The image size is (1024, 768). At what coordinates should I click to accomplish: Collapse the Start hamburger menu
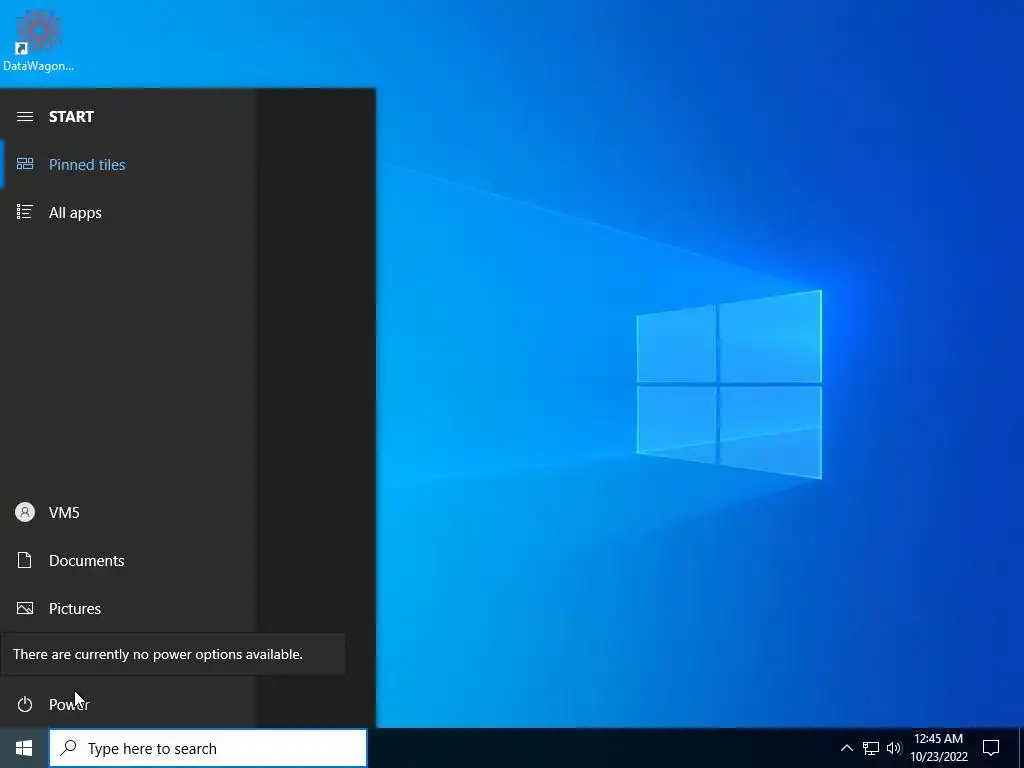(25, 117)
